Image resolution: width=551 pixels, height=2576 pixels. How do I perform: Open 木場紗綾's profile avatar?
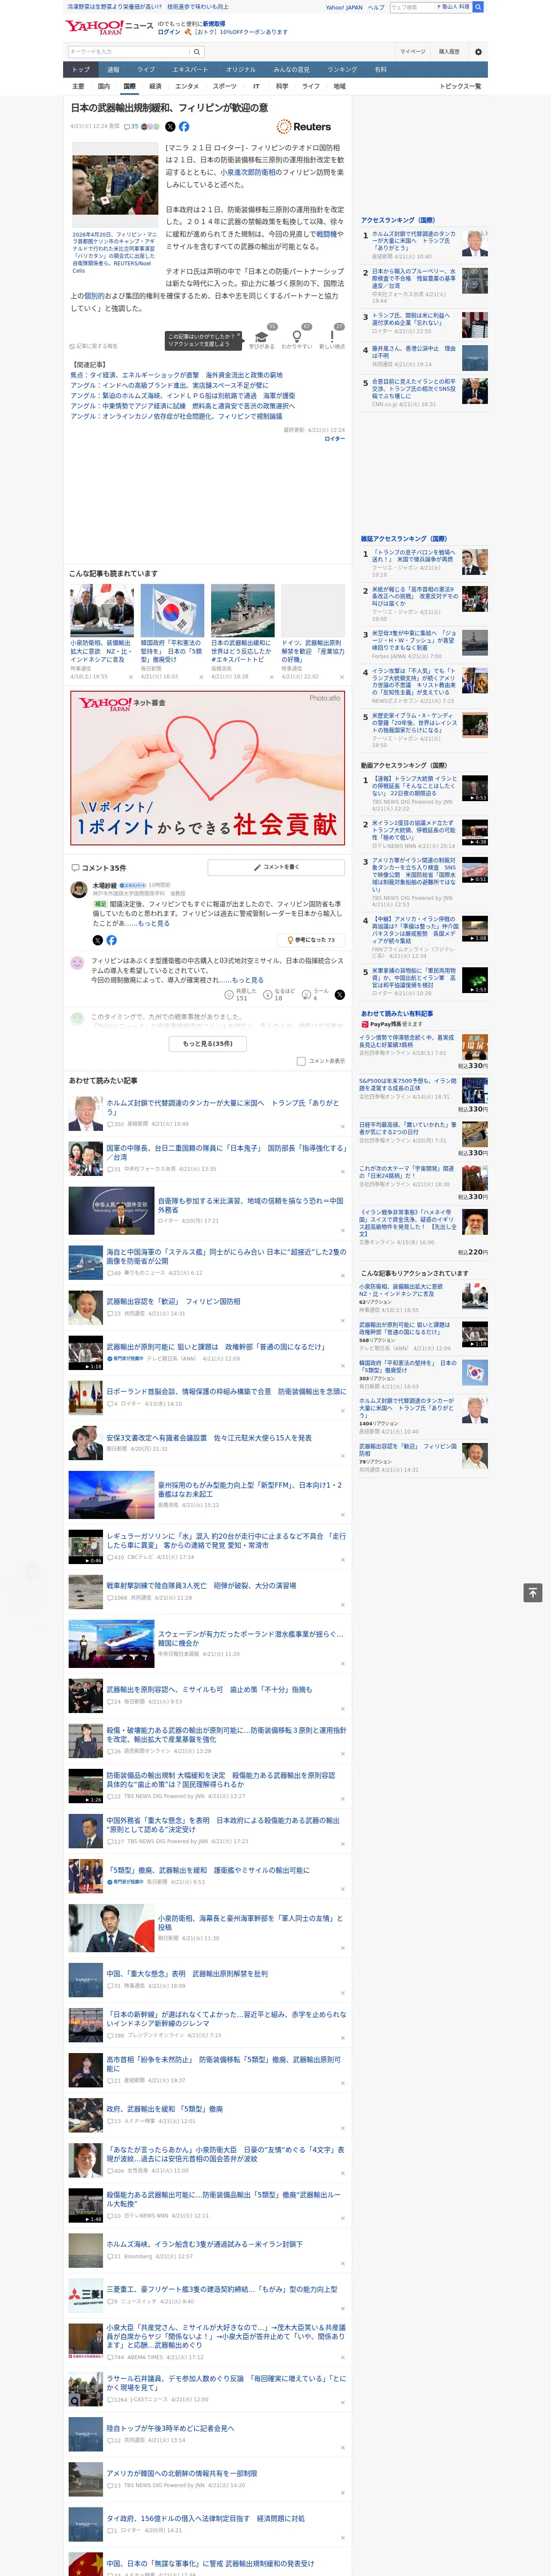[78, 889]
